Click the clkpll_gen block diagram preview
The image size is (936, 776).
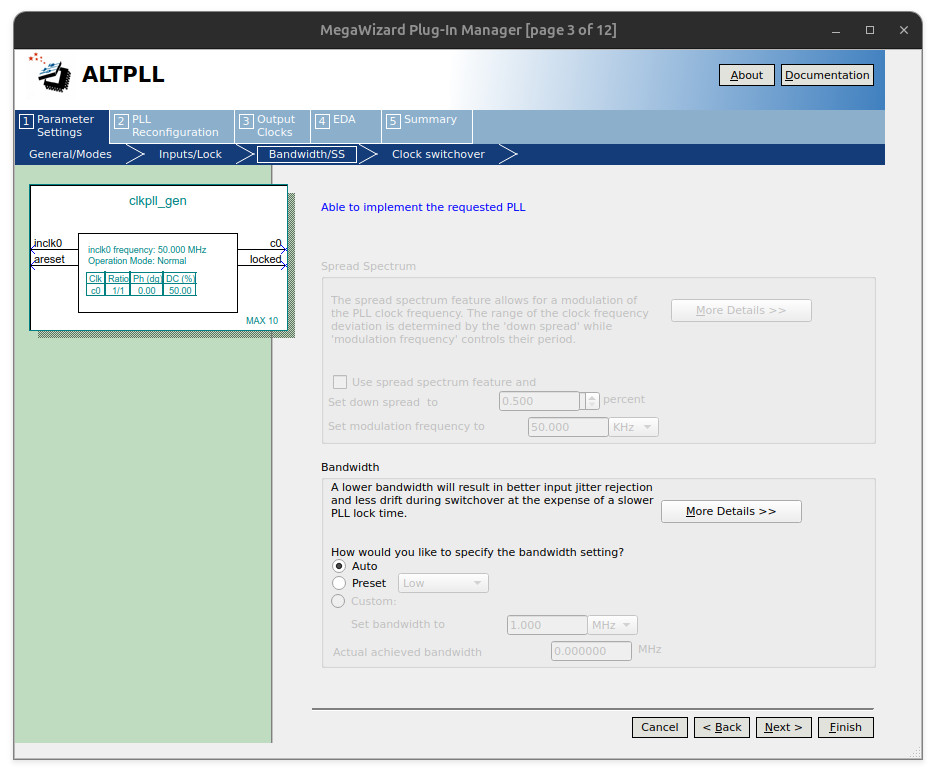pyautogui.click(x=159, y=258)
